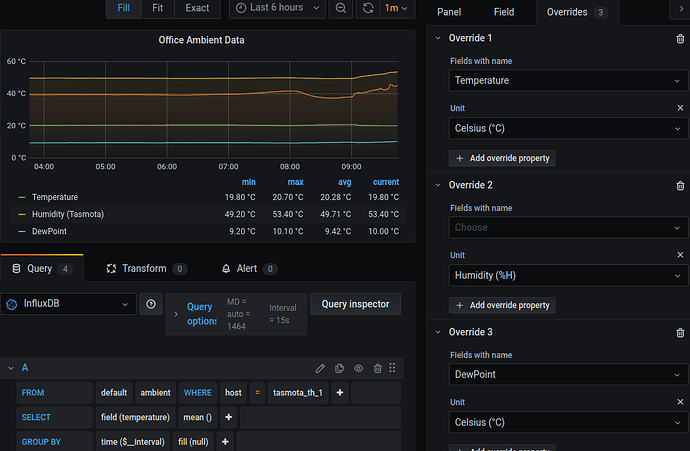
Task: Collapse query A row
Action: tap(11, 368)
